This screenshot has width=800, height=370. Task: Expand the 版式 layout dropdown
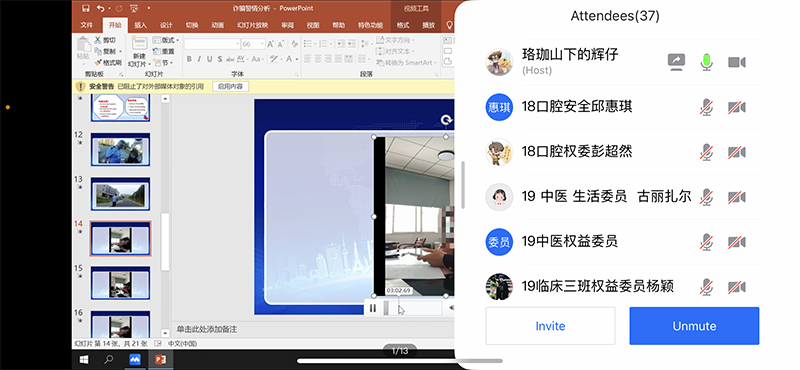point(168,40)
